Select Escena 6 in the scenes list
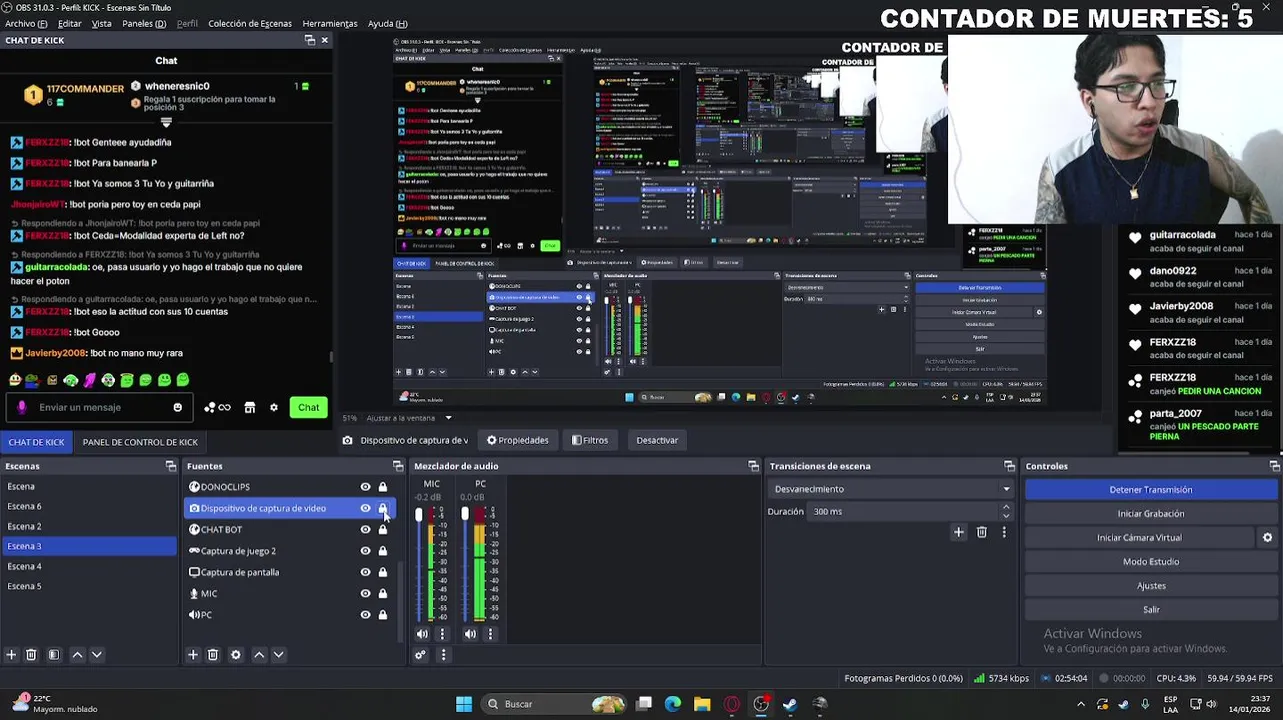 pyautogui.click(x=89, y=506)
